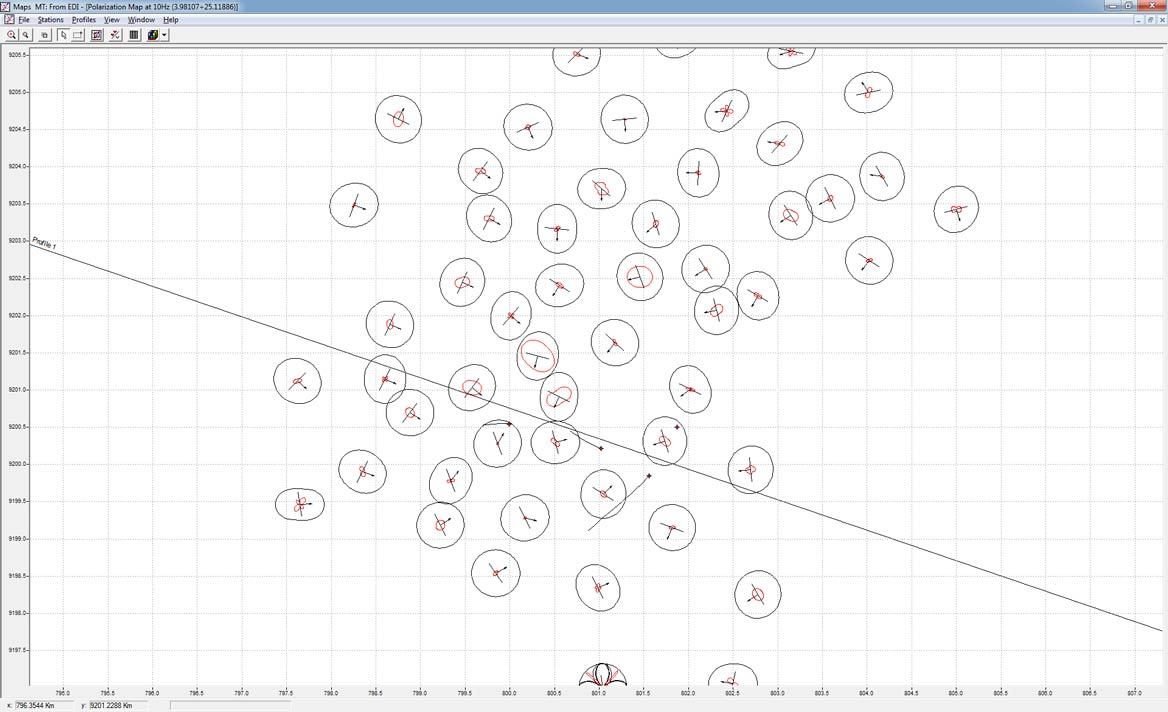Open the View menu
Image resolution: width=1168 pixels, height=712 pixels.
coord(111,19)
